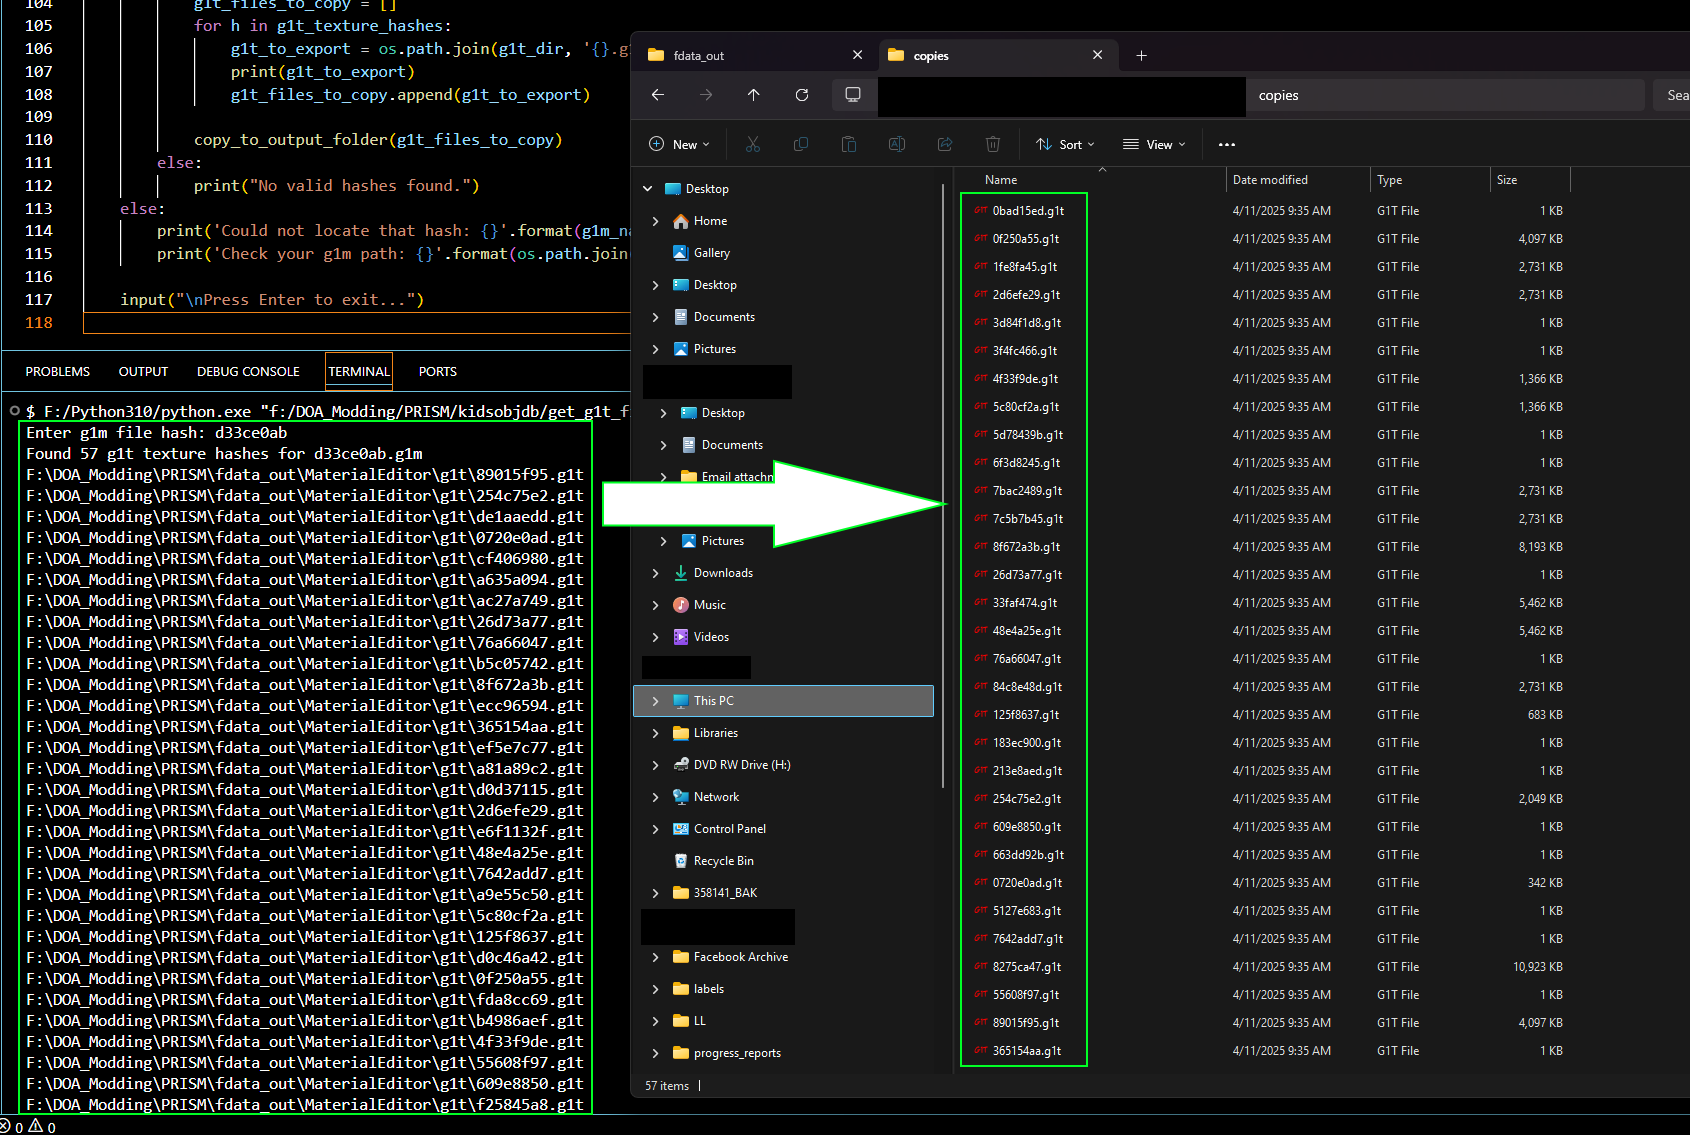Close the fdata_out tab
1690x1135 pixels.
point(857,55)
